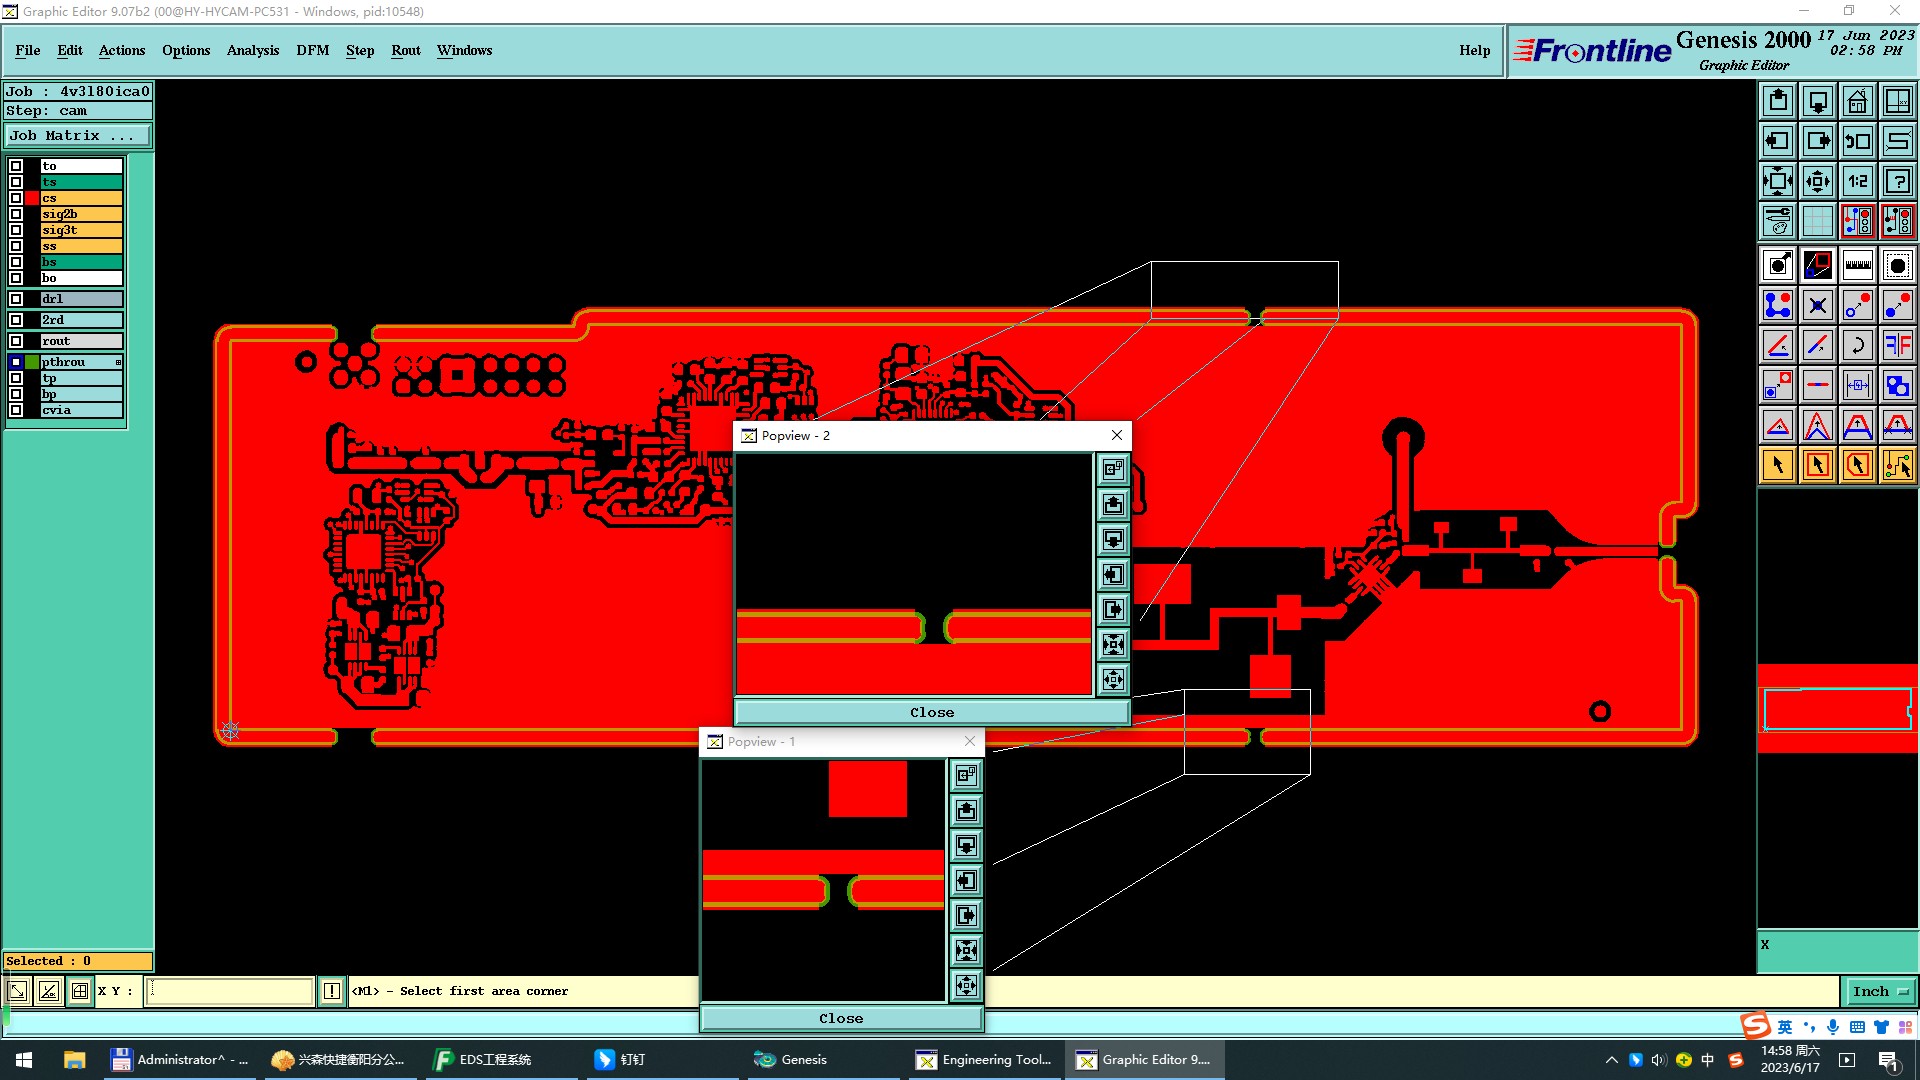Toggle the rout layer checkbox
This screenshot has height=1080, width=1920.
16,341
